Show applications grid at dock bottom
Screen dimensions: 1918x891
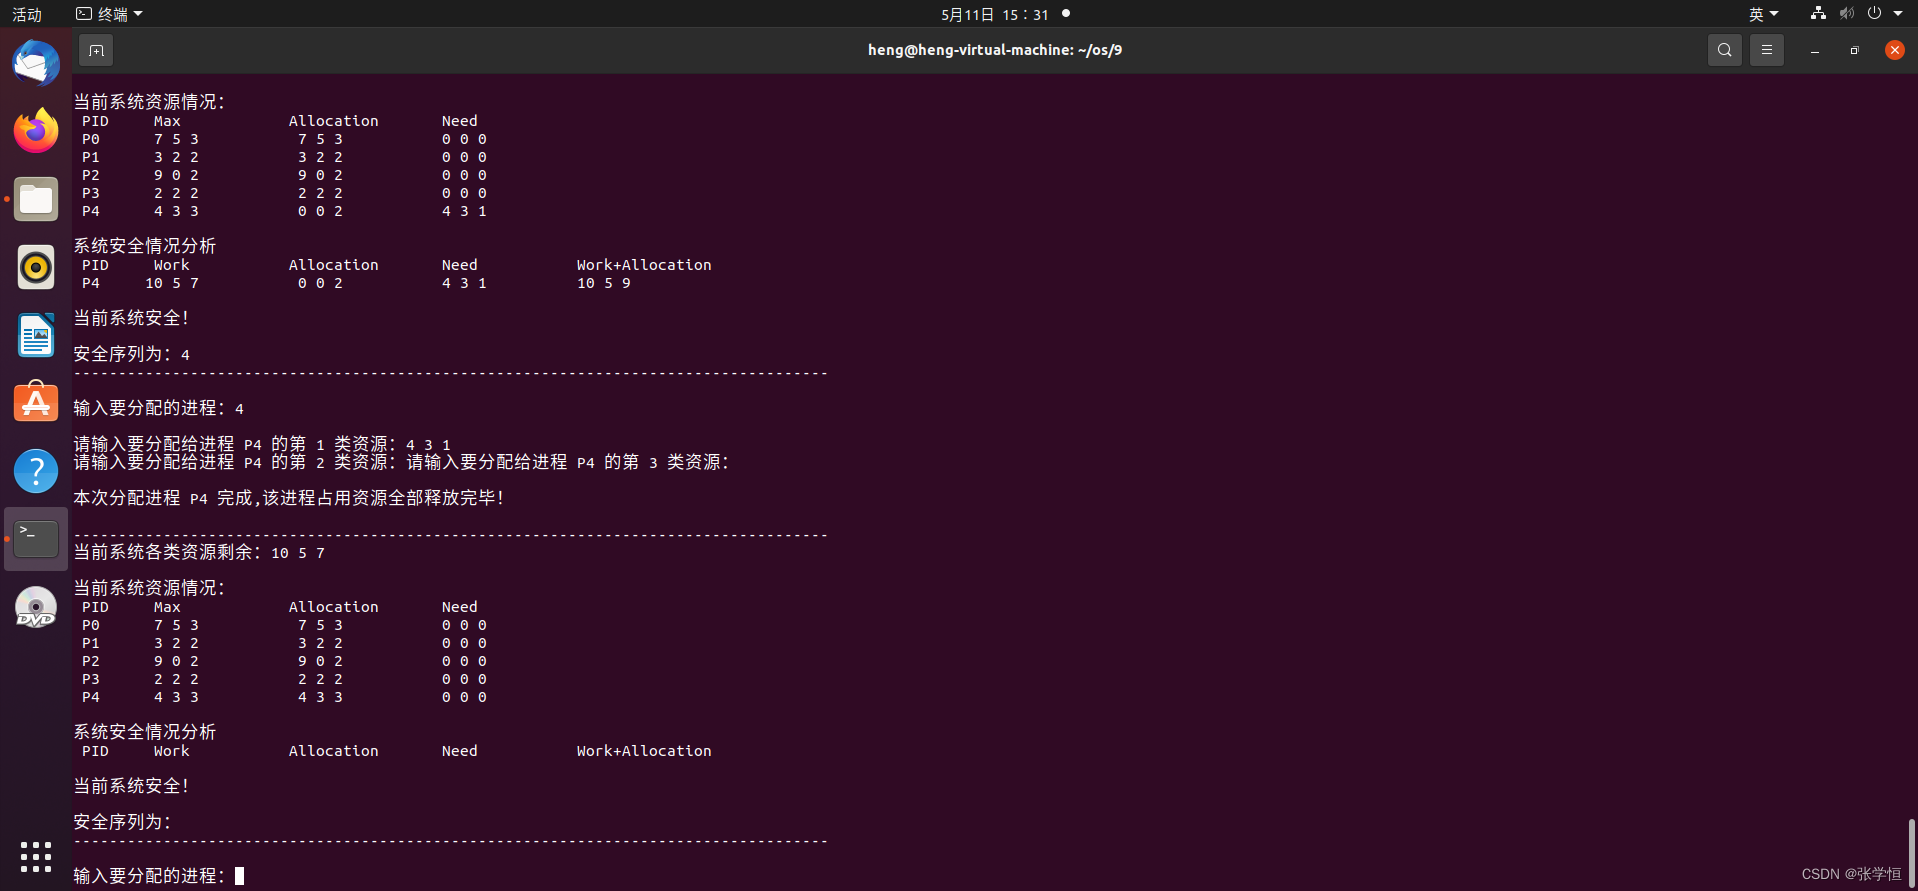click(36, 857)
